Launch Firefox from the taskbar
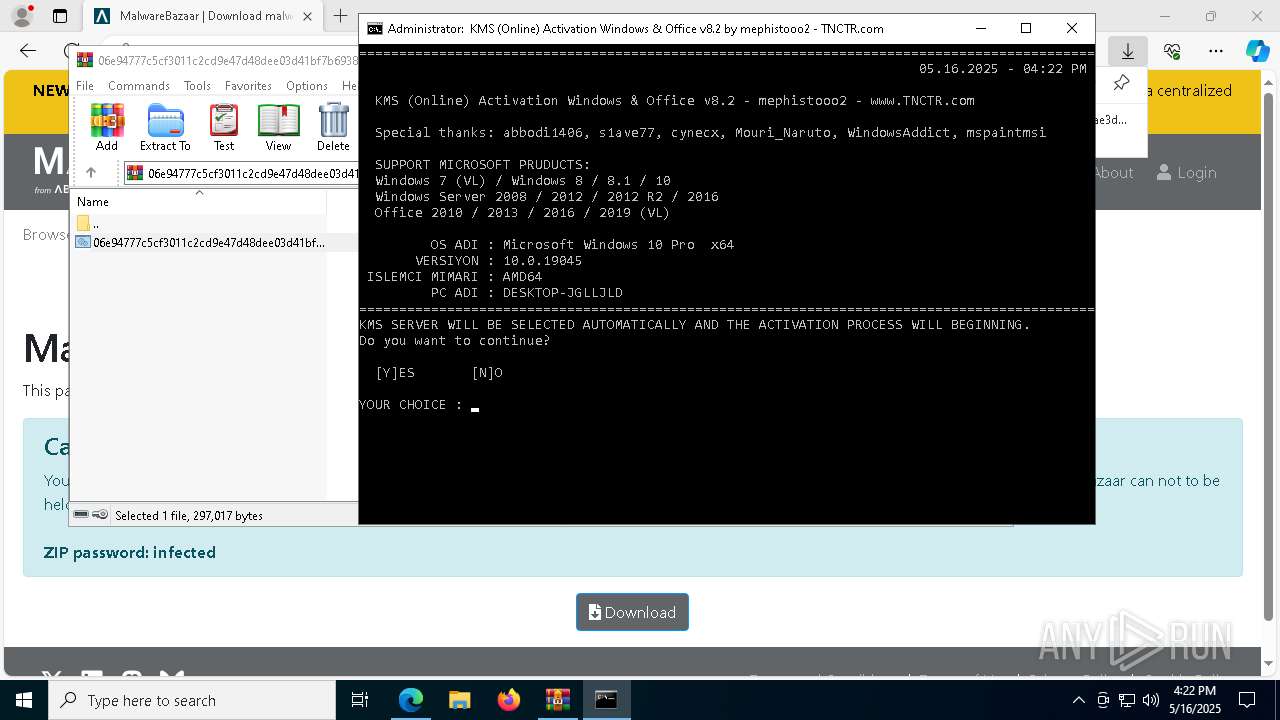Viewport: 1280px width, 720px height. (x=509, y=700)
